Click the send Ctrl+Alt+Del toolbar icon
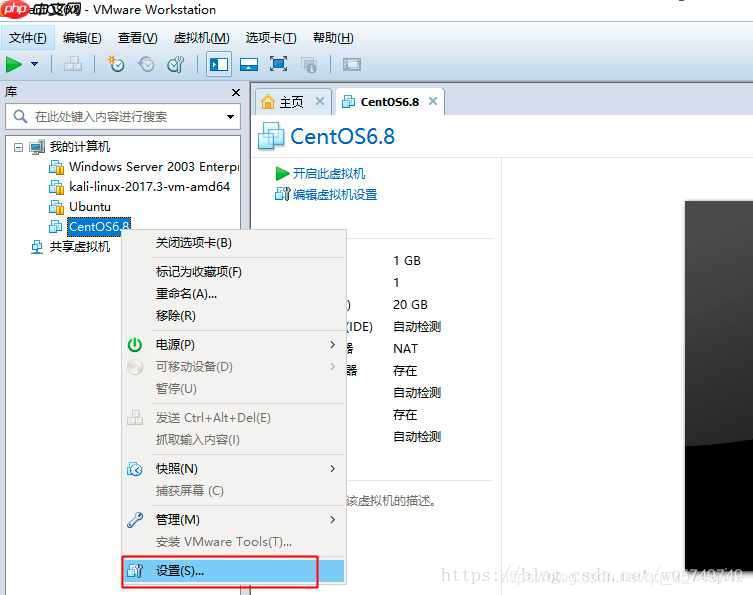 tap(73, 64)
